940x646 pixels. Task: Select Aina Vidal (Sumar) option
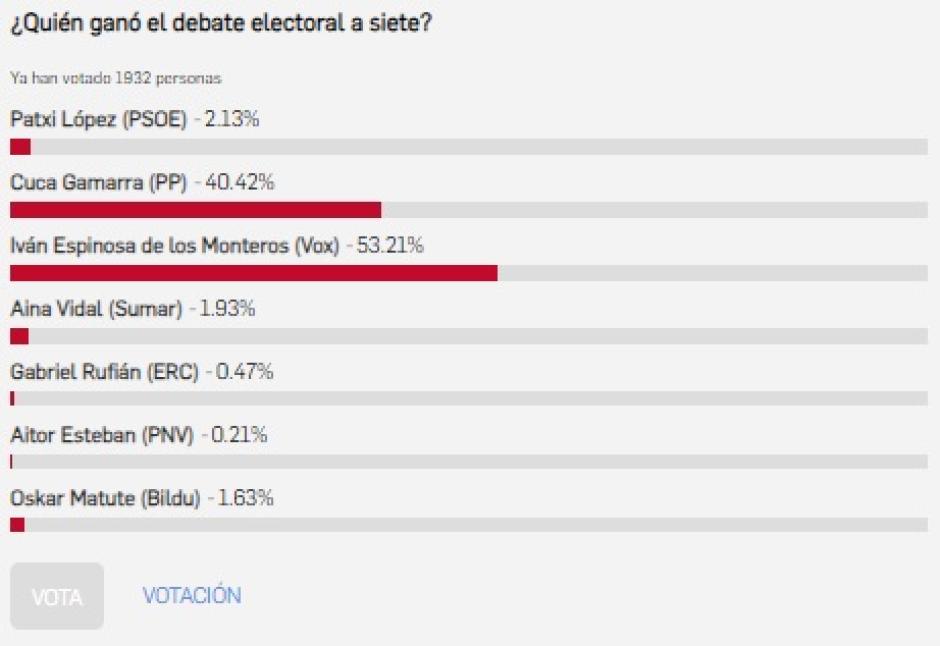coord(96,309)
